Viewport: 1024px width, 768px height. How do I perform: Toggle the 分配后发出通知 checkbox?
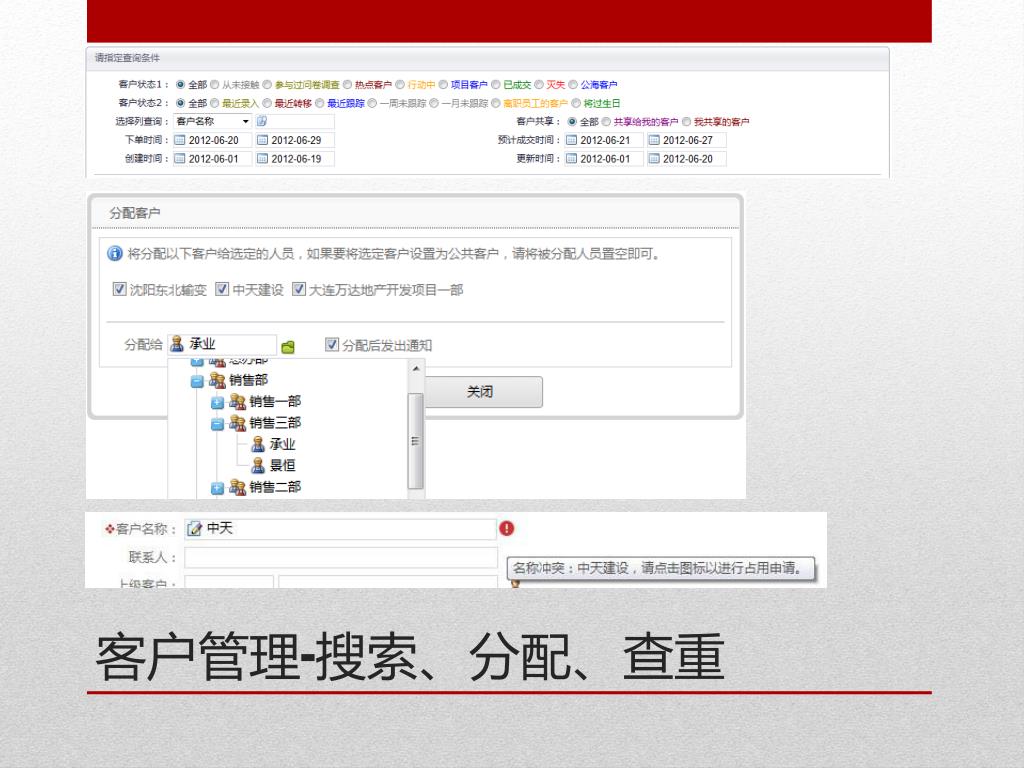[332, 344]
